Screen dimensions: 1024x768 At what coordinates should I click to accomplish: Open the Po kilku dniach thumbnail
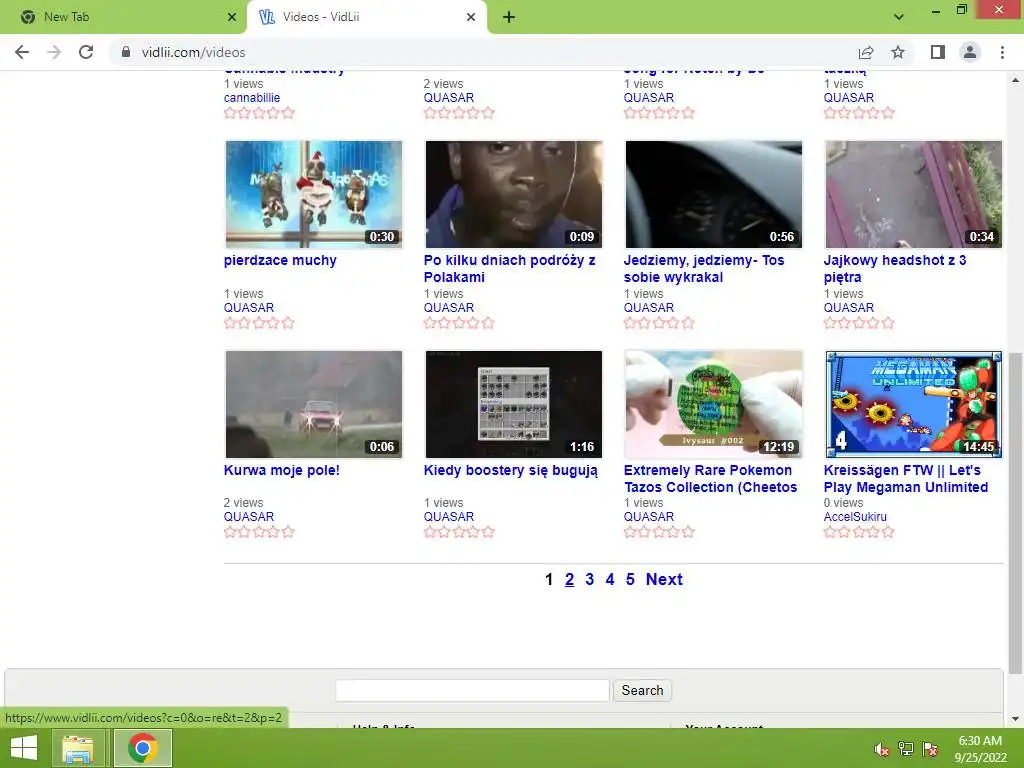(x=513, y=195)
